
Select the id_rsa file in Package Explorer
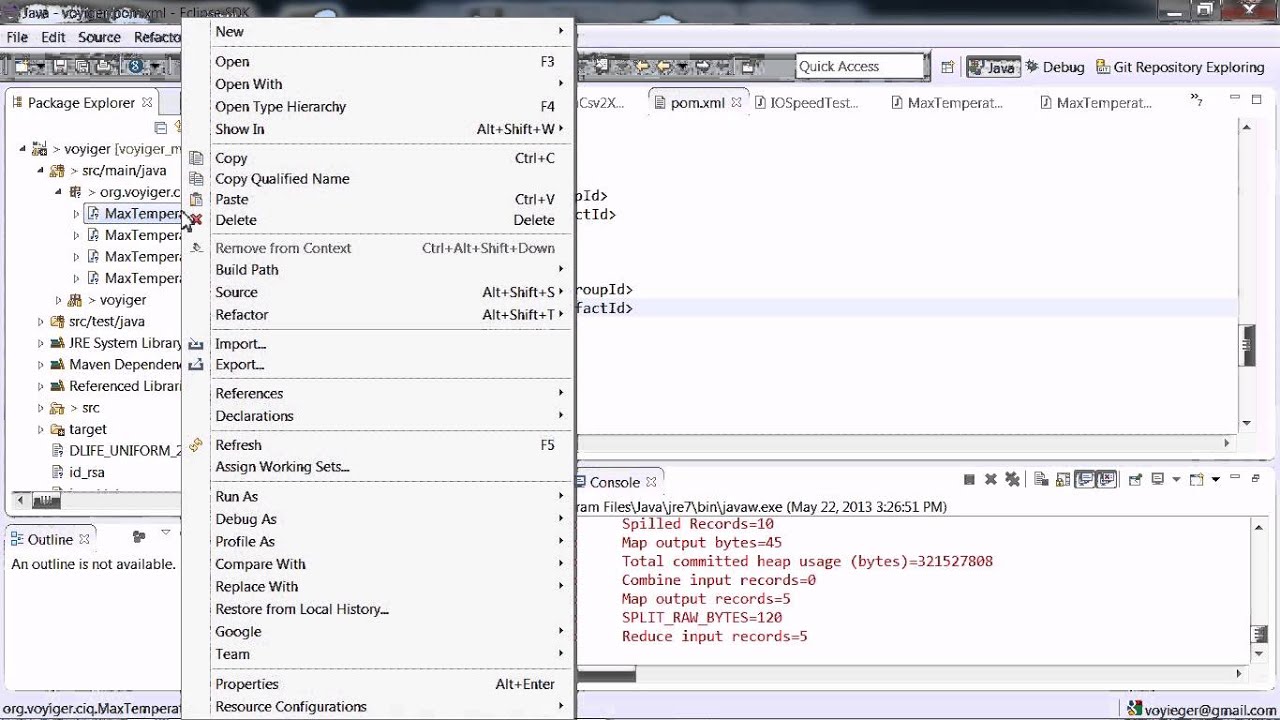click(x=78, y=472)
